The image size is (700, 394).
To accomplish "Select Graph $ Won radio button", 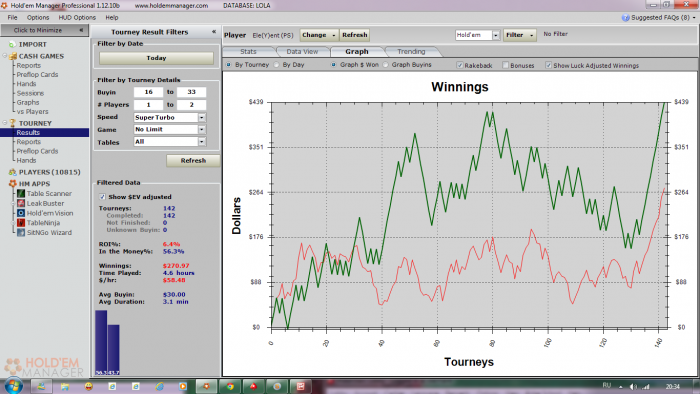I will 333,65.
